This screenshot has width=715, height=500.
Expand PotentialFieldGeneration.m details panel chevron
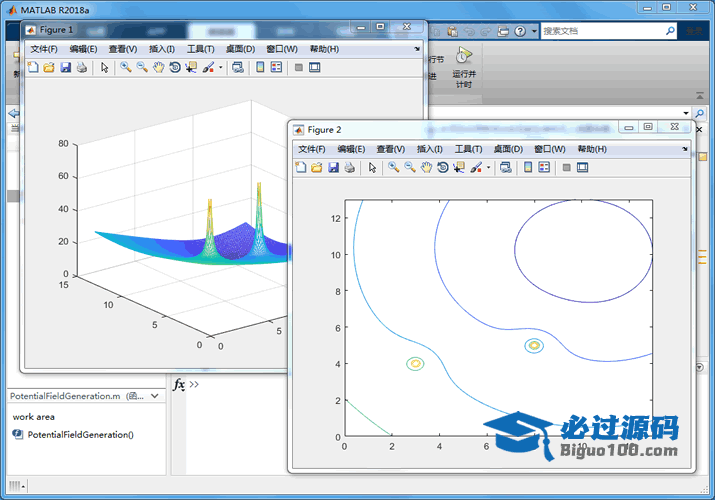pos(155,396)
